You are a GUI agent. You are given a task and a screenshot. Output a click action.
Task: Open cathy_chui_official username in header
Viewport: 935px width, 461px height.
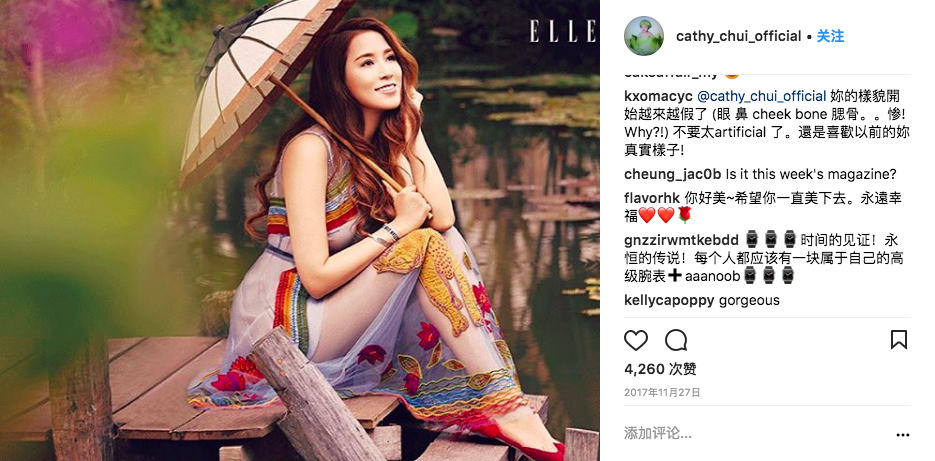[738, 36]
